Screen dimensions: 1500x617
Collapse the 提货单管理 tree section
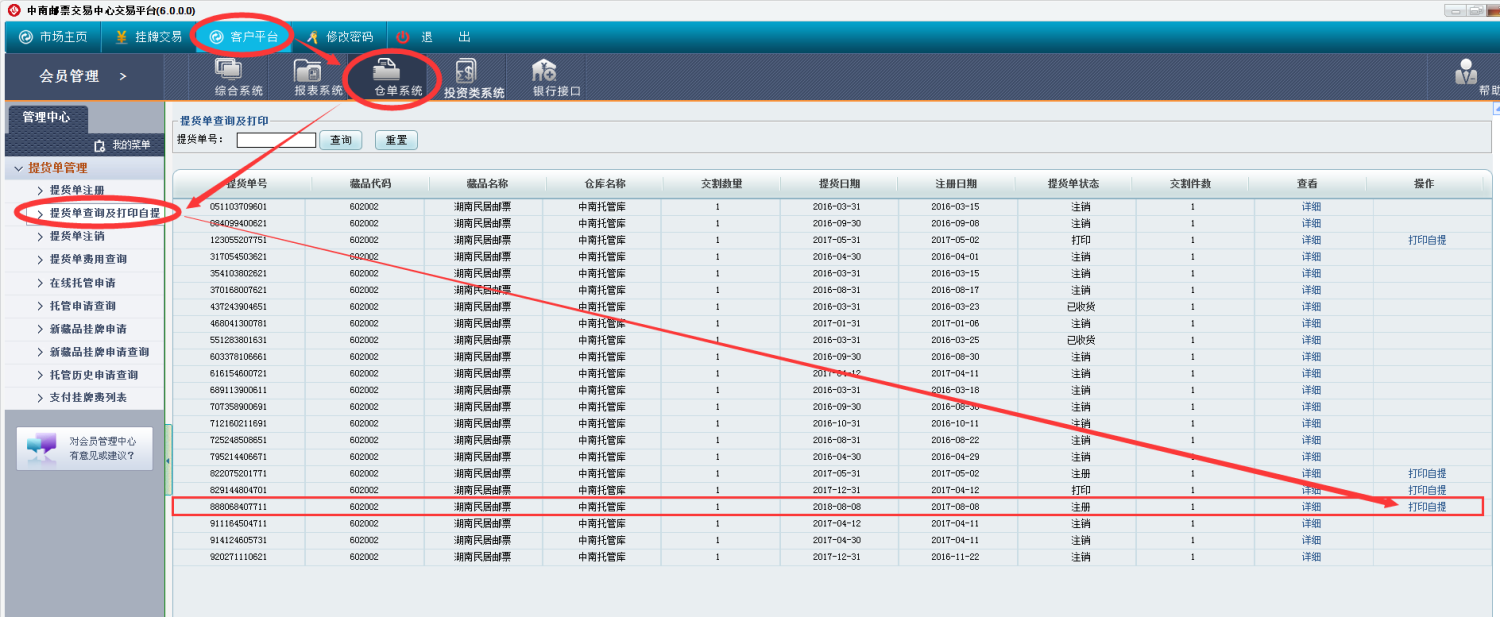(x=18, y=168)
